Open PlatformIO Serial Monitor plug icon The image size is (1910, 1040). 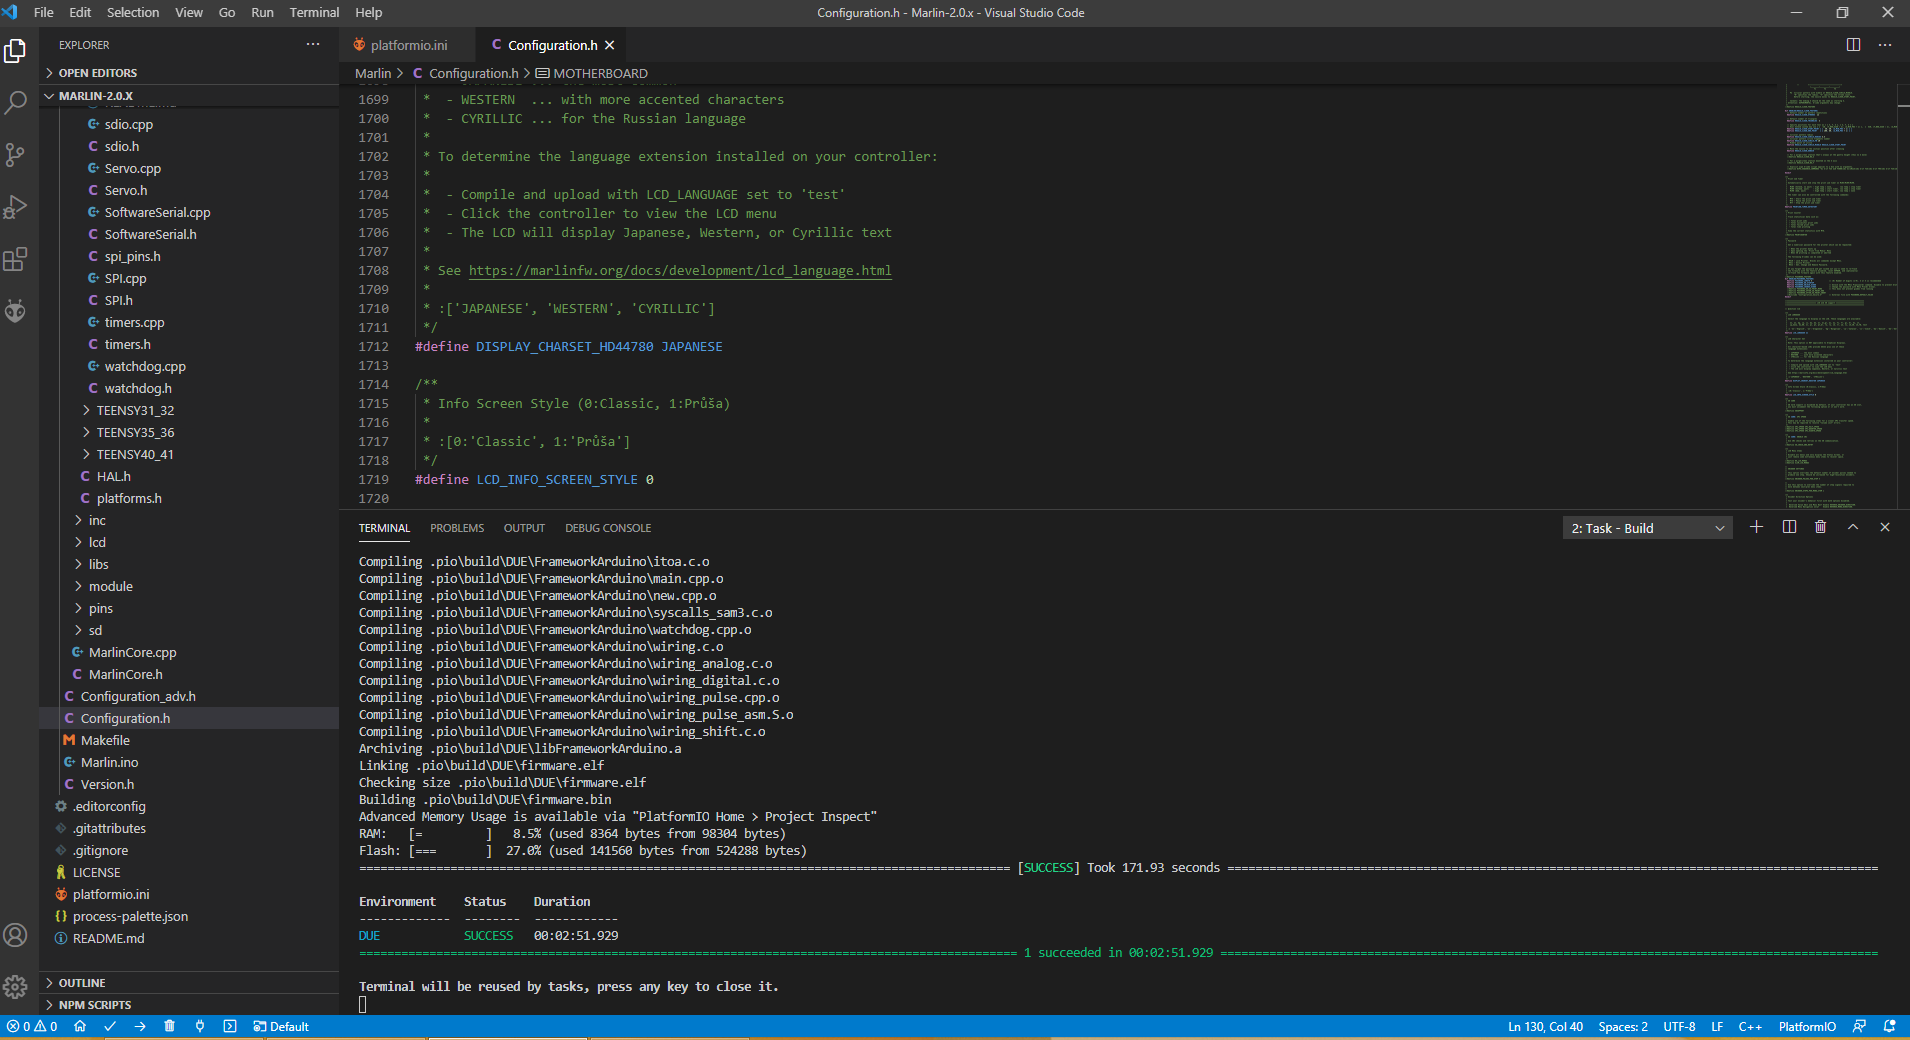click(200, 1026)
